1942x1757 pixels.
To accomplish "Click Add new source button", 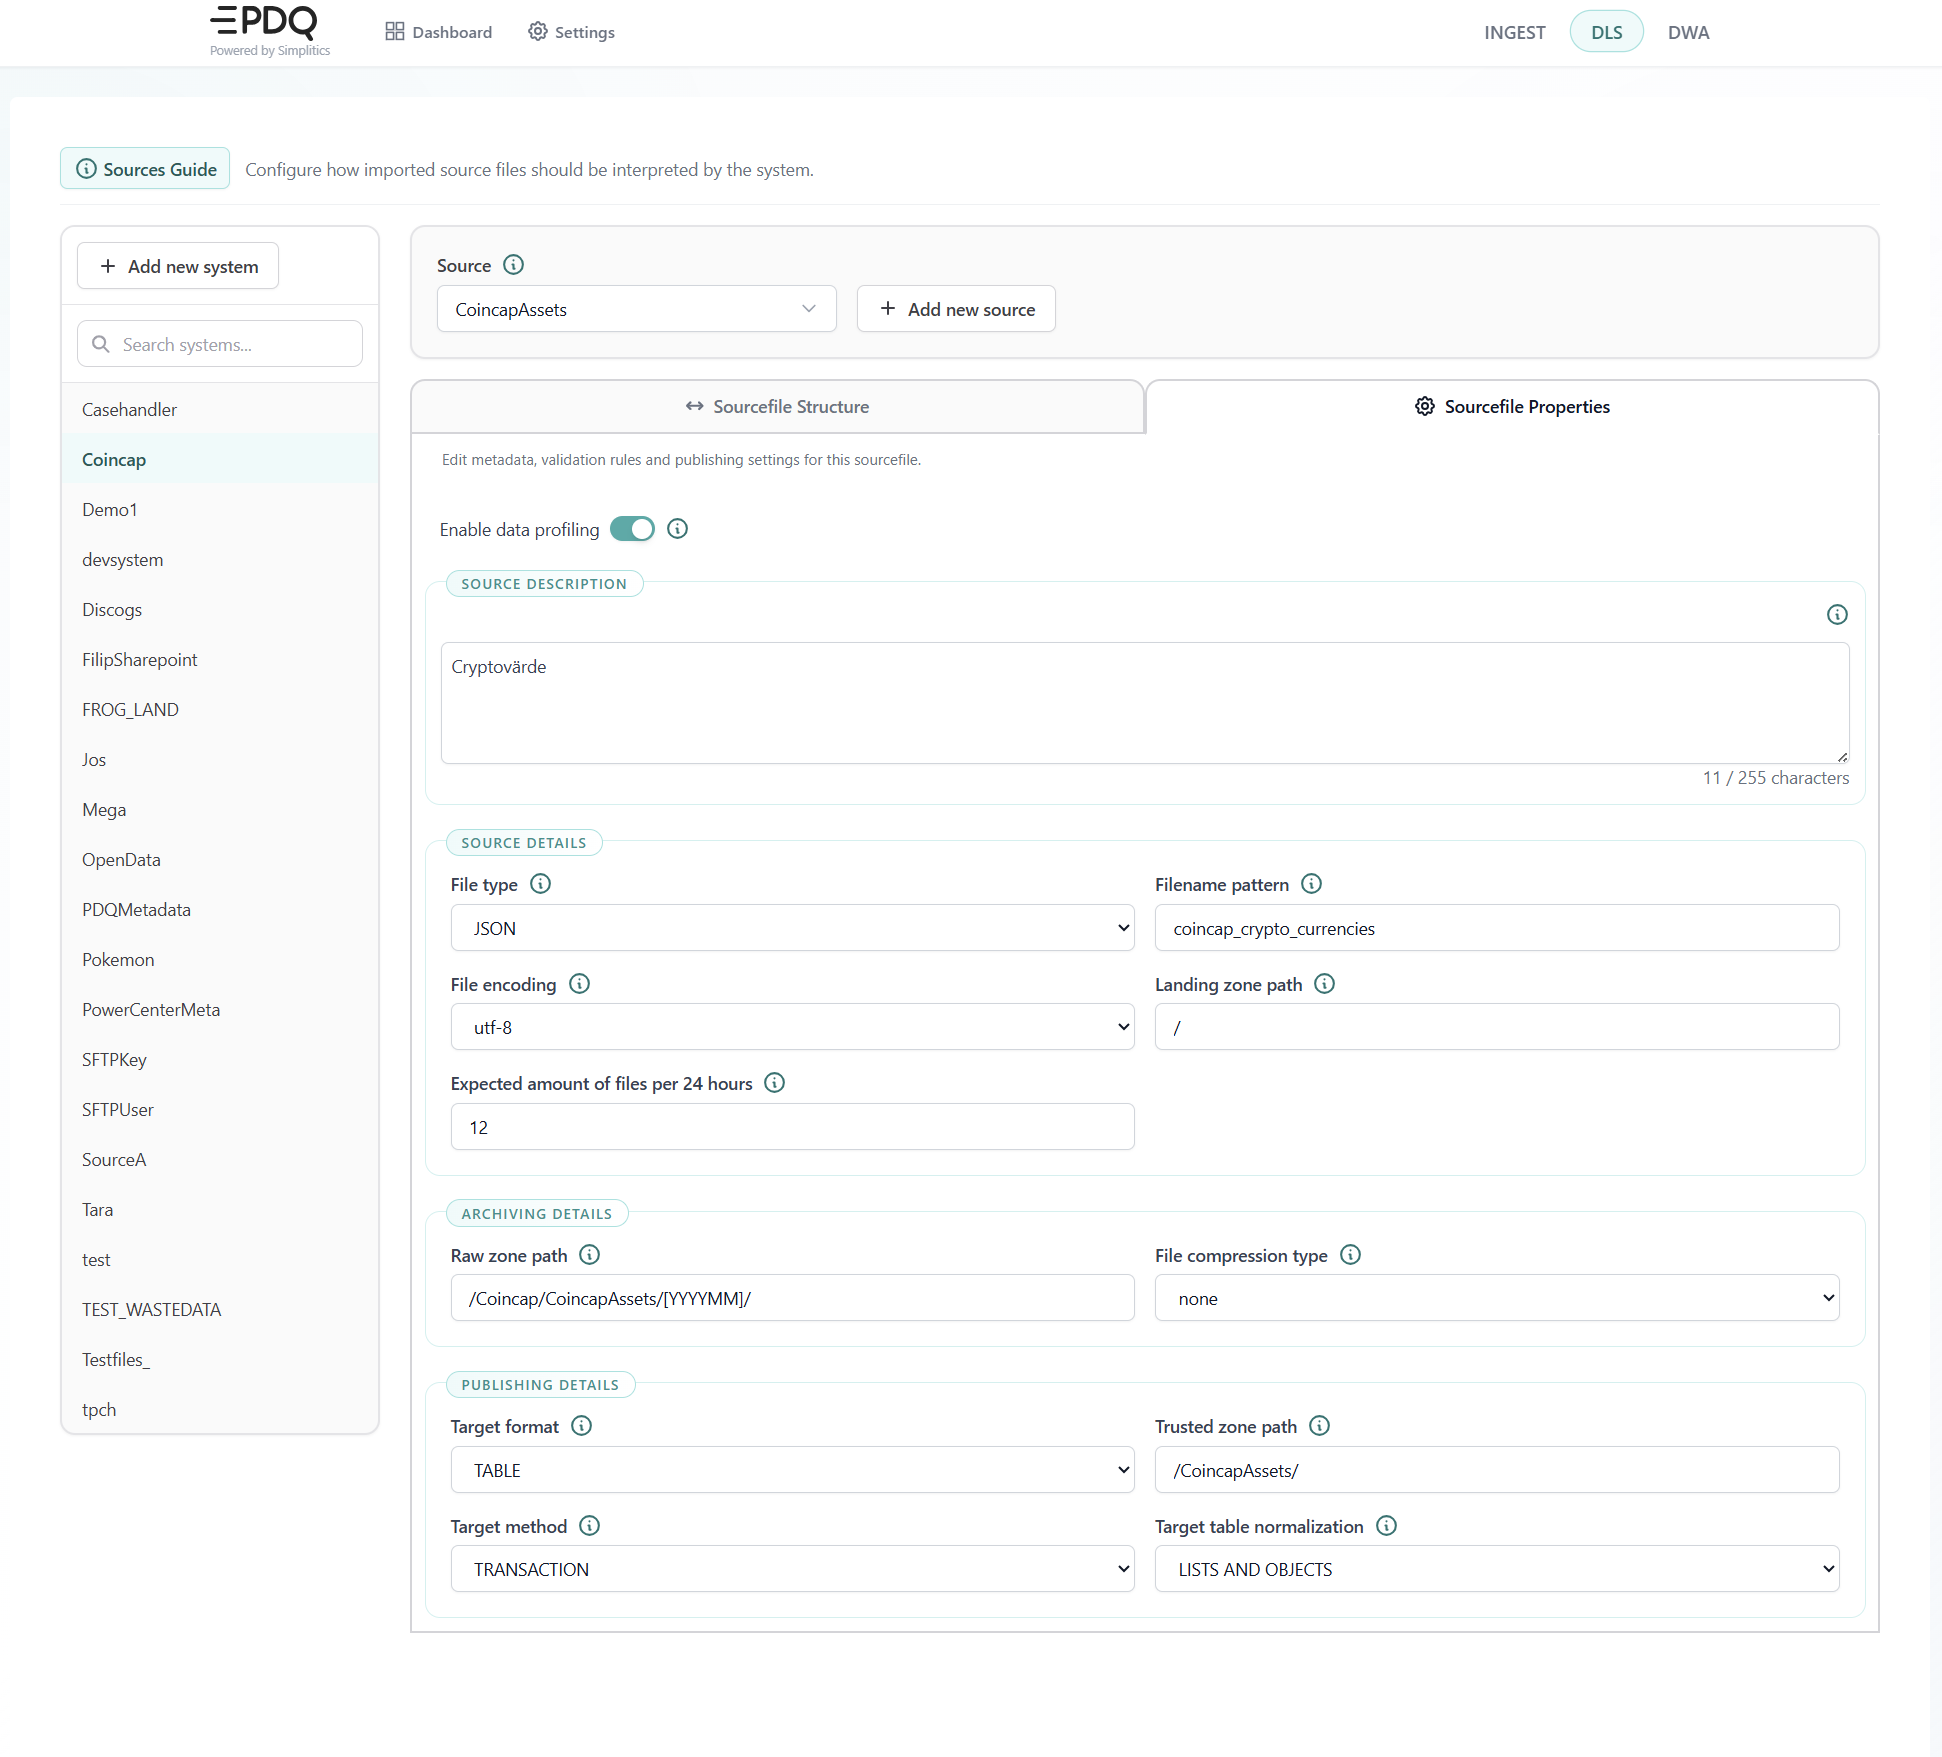I will point(956,309).
